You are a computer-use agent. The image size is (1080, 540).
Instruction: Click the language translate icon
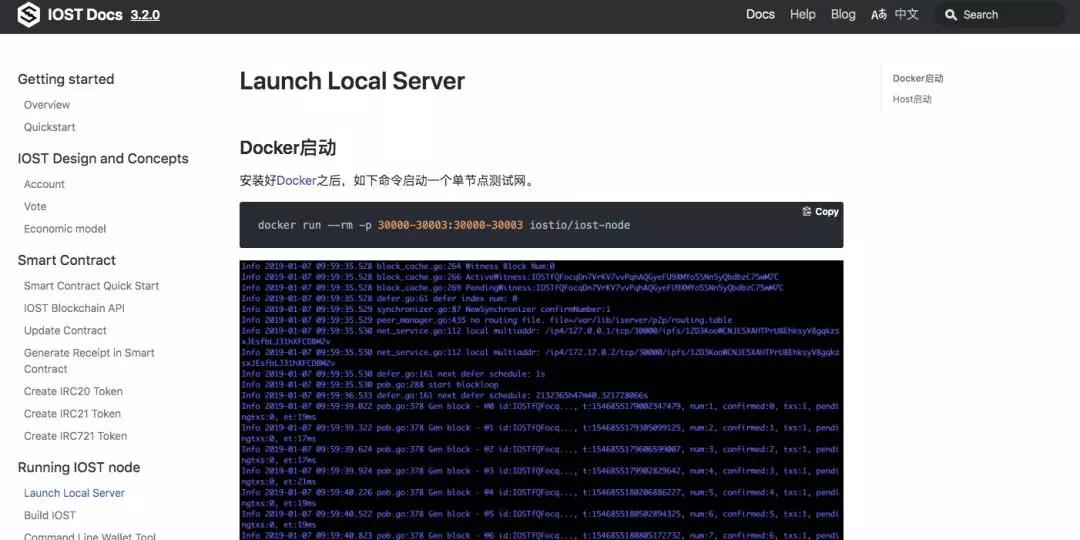click(x=879, y=14)
